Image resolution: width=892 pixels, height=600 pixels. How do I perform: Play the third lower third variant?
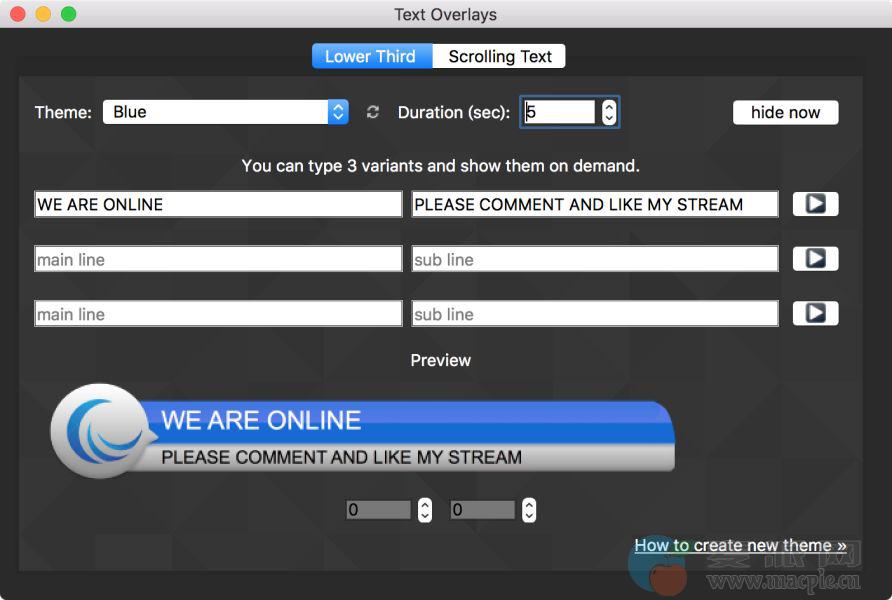click(x=815, y=314)
